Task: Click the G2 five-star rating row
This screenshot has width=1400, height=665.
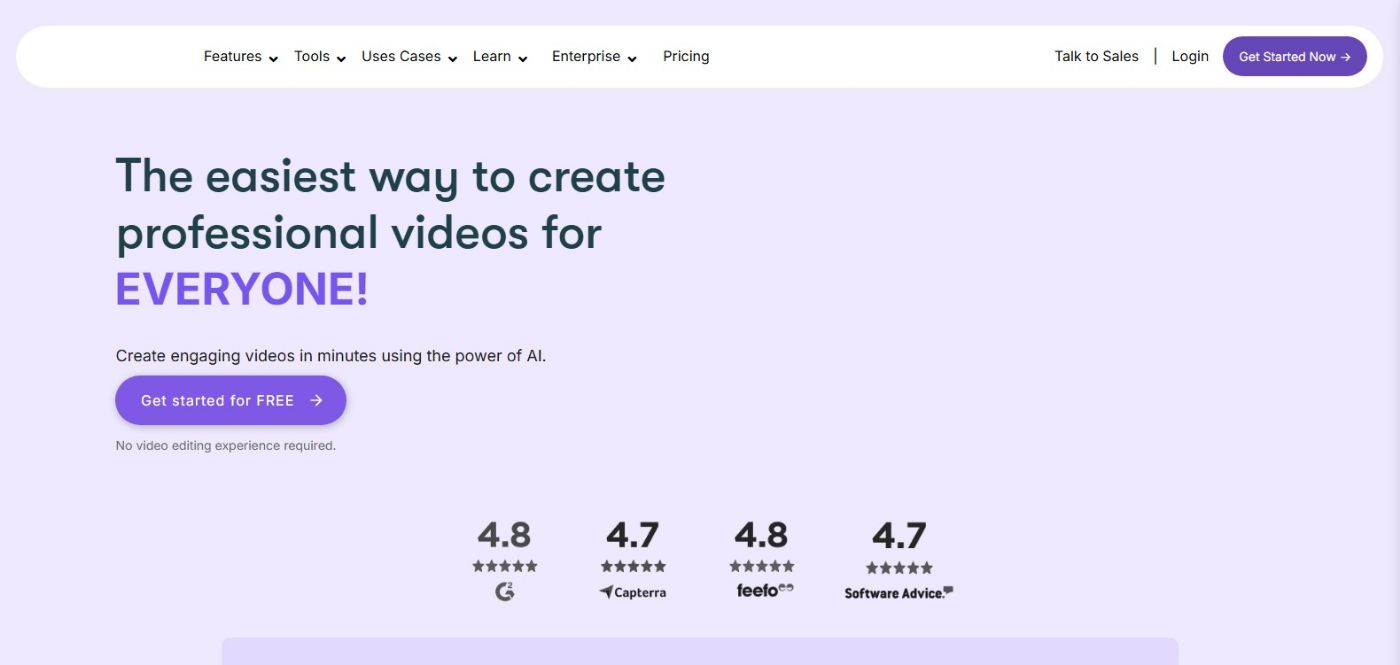Action: 505,566
